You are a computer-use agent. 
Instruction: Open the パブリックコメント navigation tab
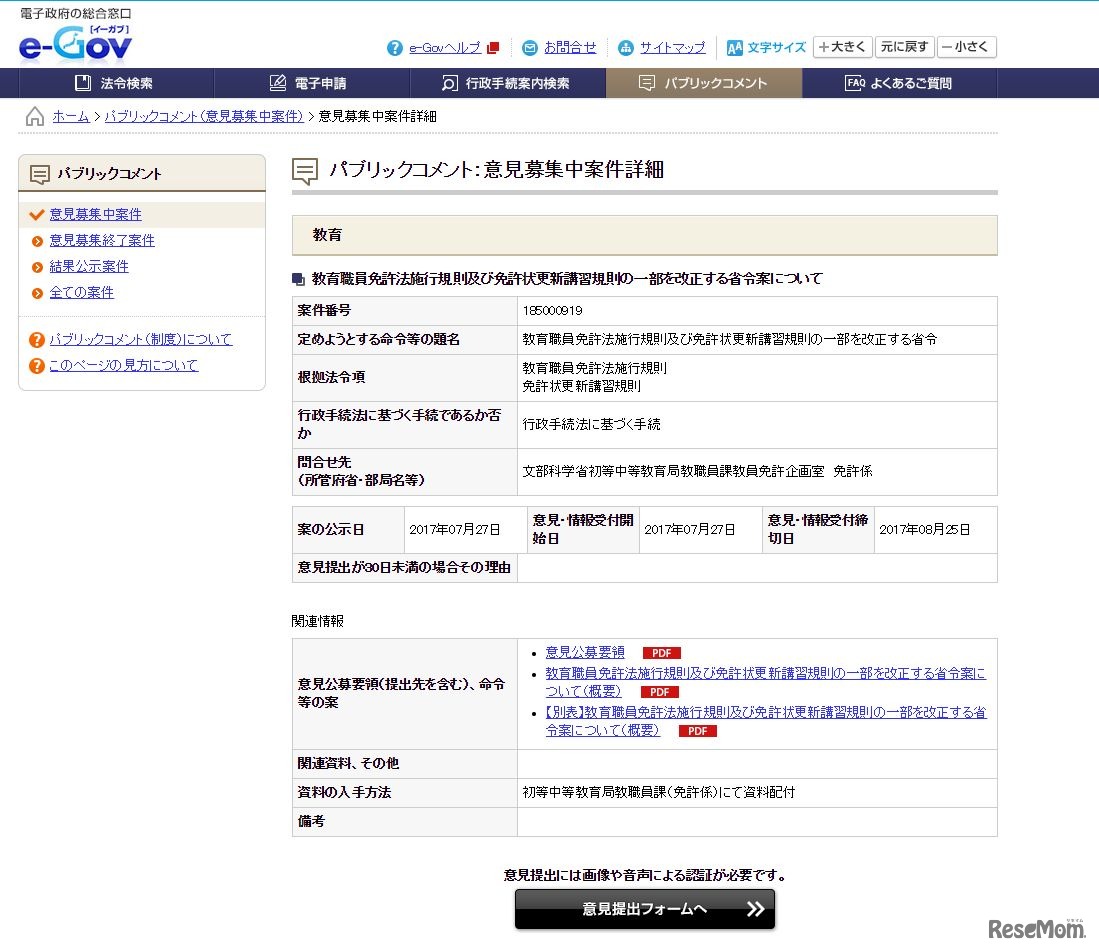pyautogui.click(x=704, y=83)
